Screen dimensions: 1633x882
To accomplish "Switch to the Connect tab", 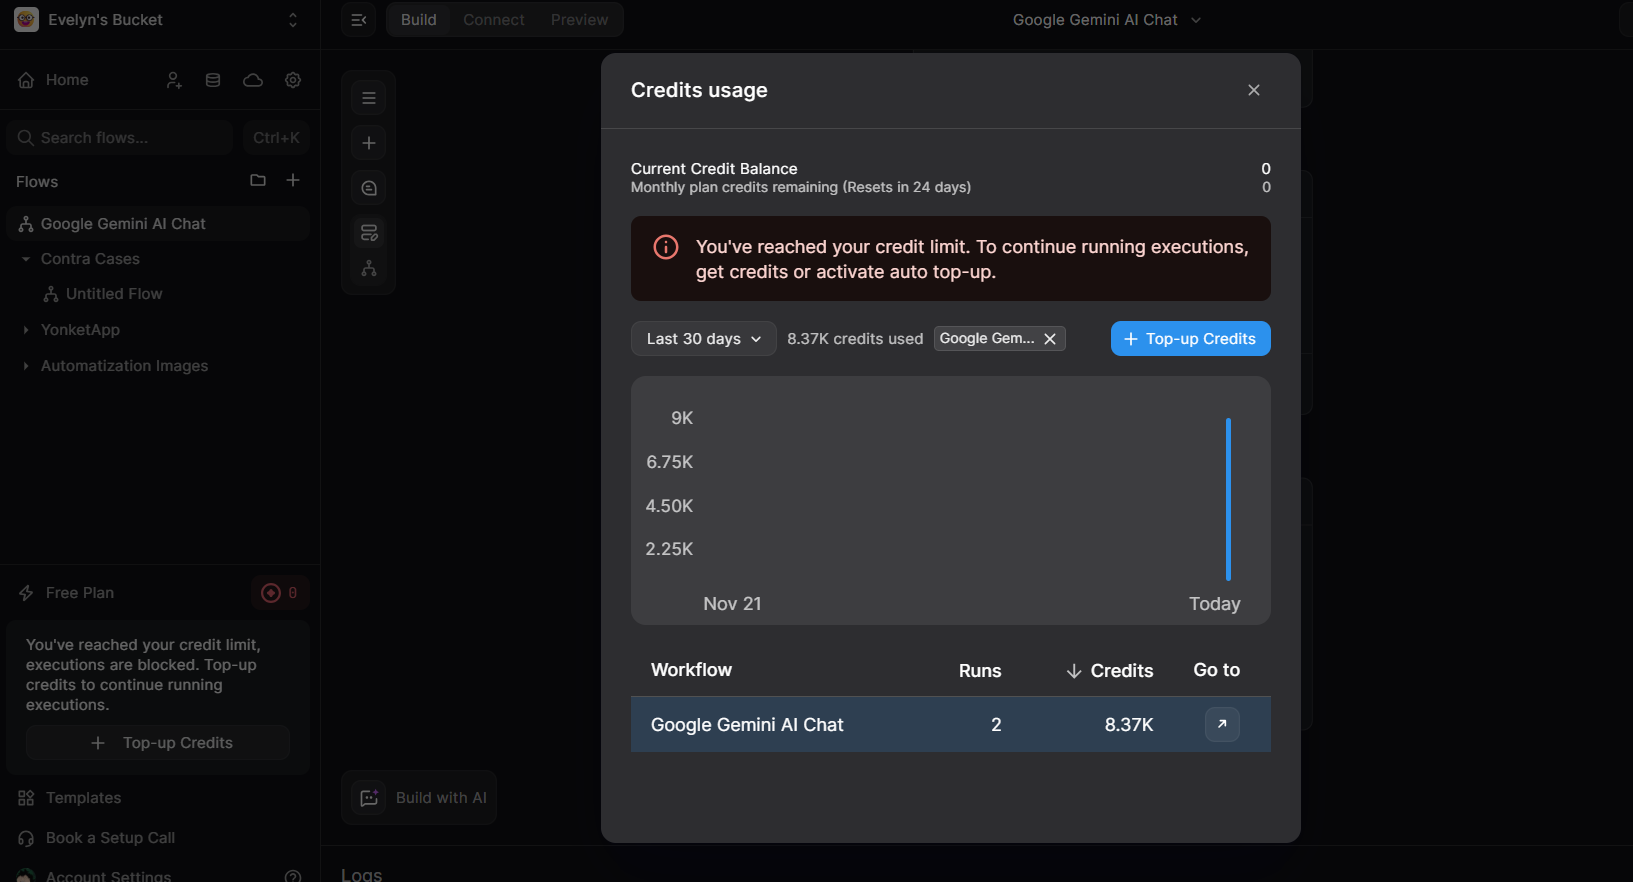I will 494,20.
